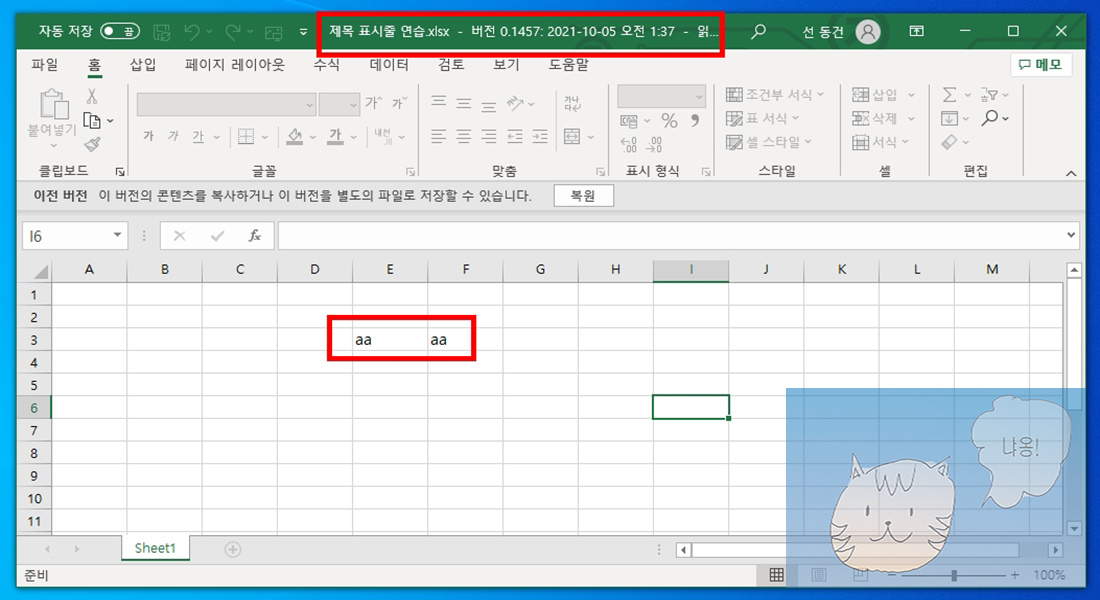Click the comma style icon
The width and height of the screenshot is (1100, 600).
(x=695, y=121)
